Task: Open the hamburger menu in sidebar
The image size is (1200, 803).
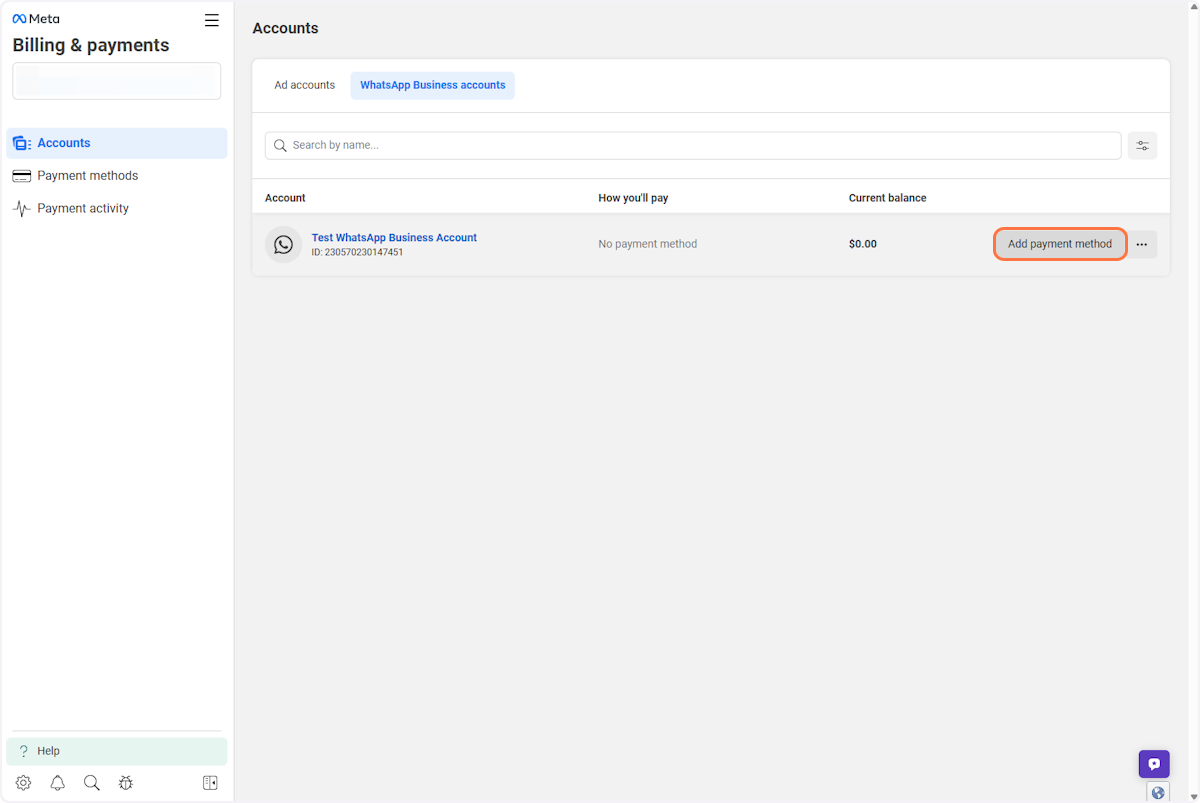Action: [x=211, y=20]
